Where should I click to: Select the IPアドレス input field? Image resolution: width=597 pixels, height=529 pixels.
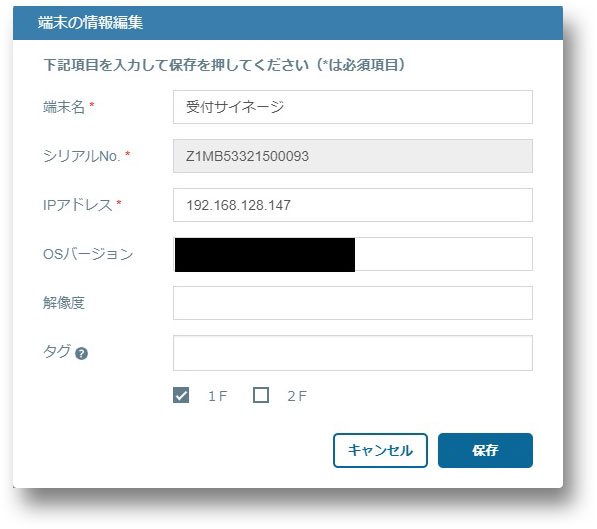[353, 205]
